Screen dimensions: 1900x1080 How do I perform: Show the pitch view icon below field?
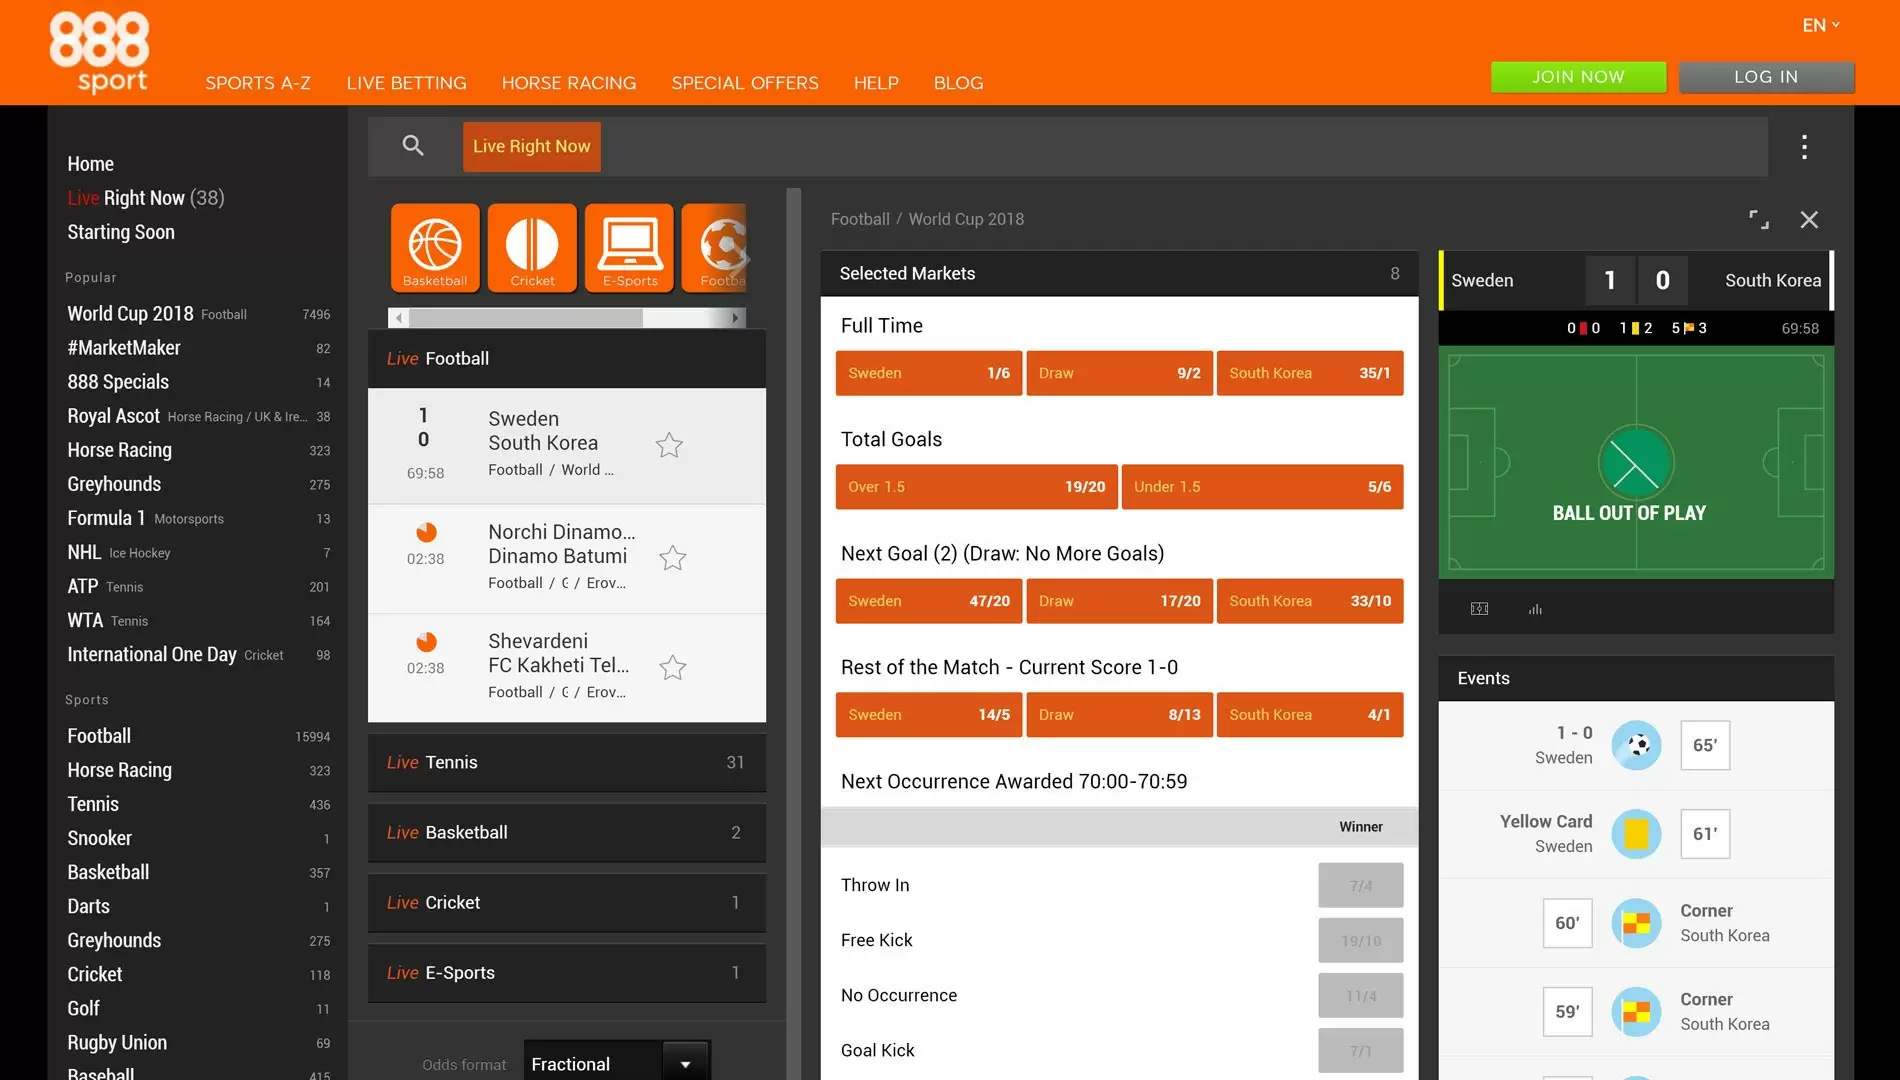point(1480,609)
